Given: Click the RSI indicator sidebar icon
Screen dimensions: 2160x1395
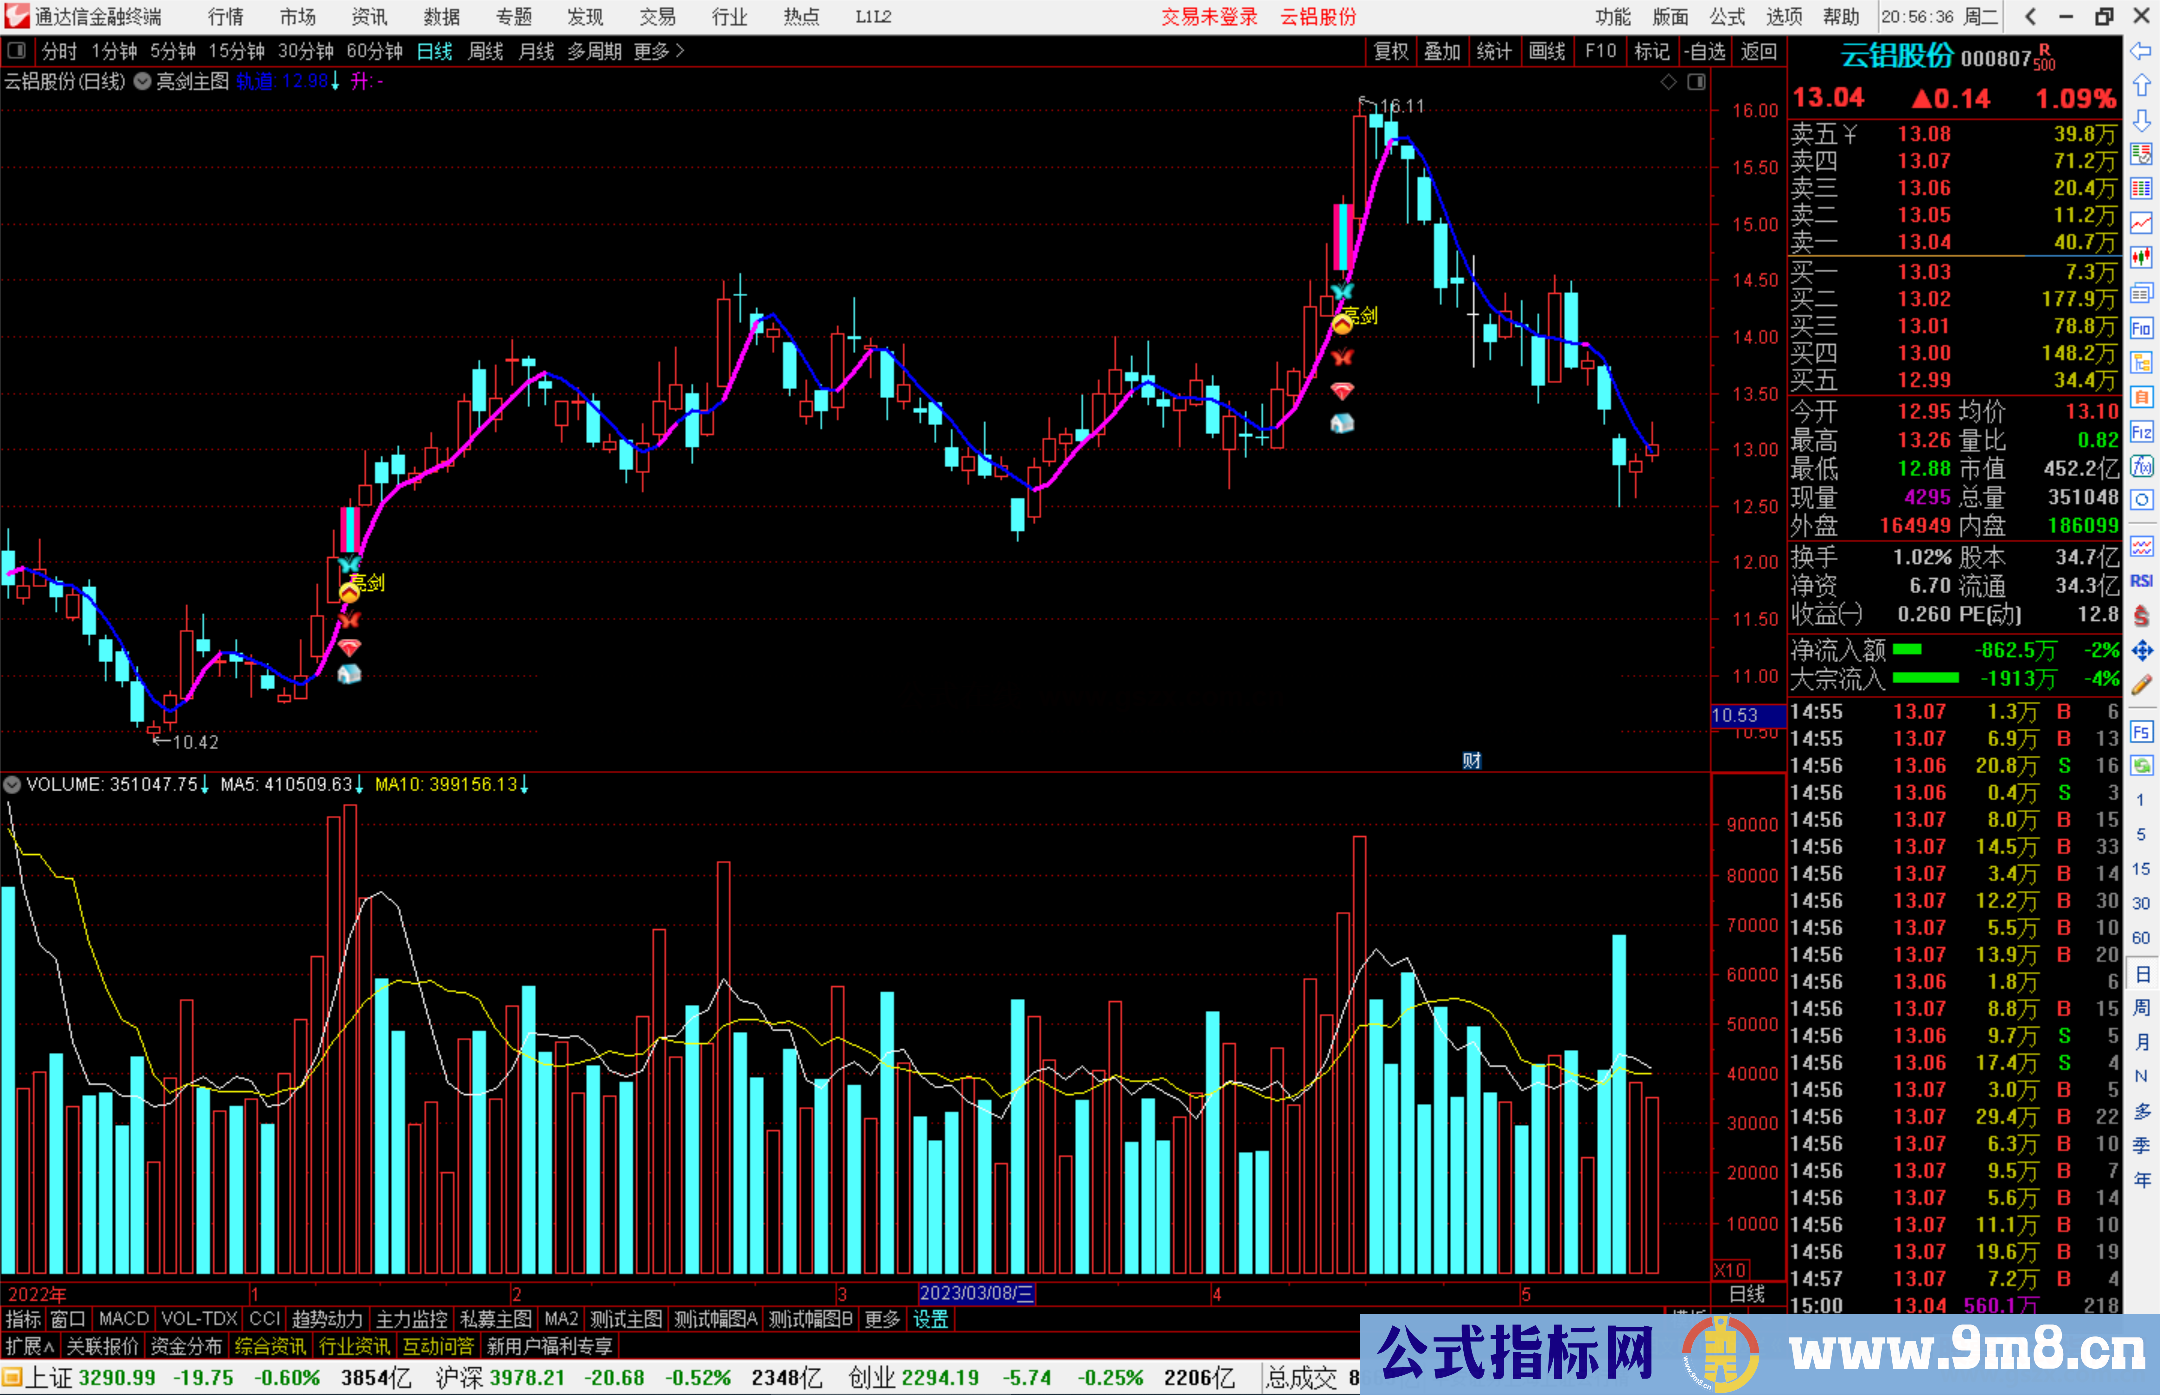Looking at the screenshot, I should (2141, 581).
